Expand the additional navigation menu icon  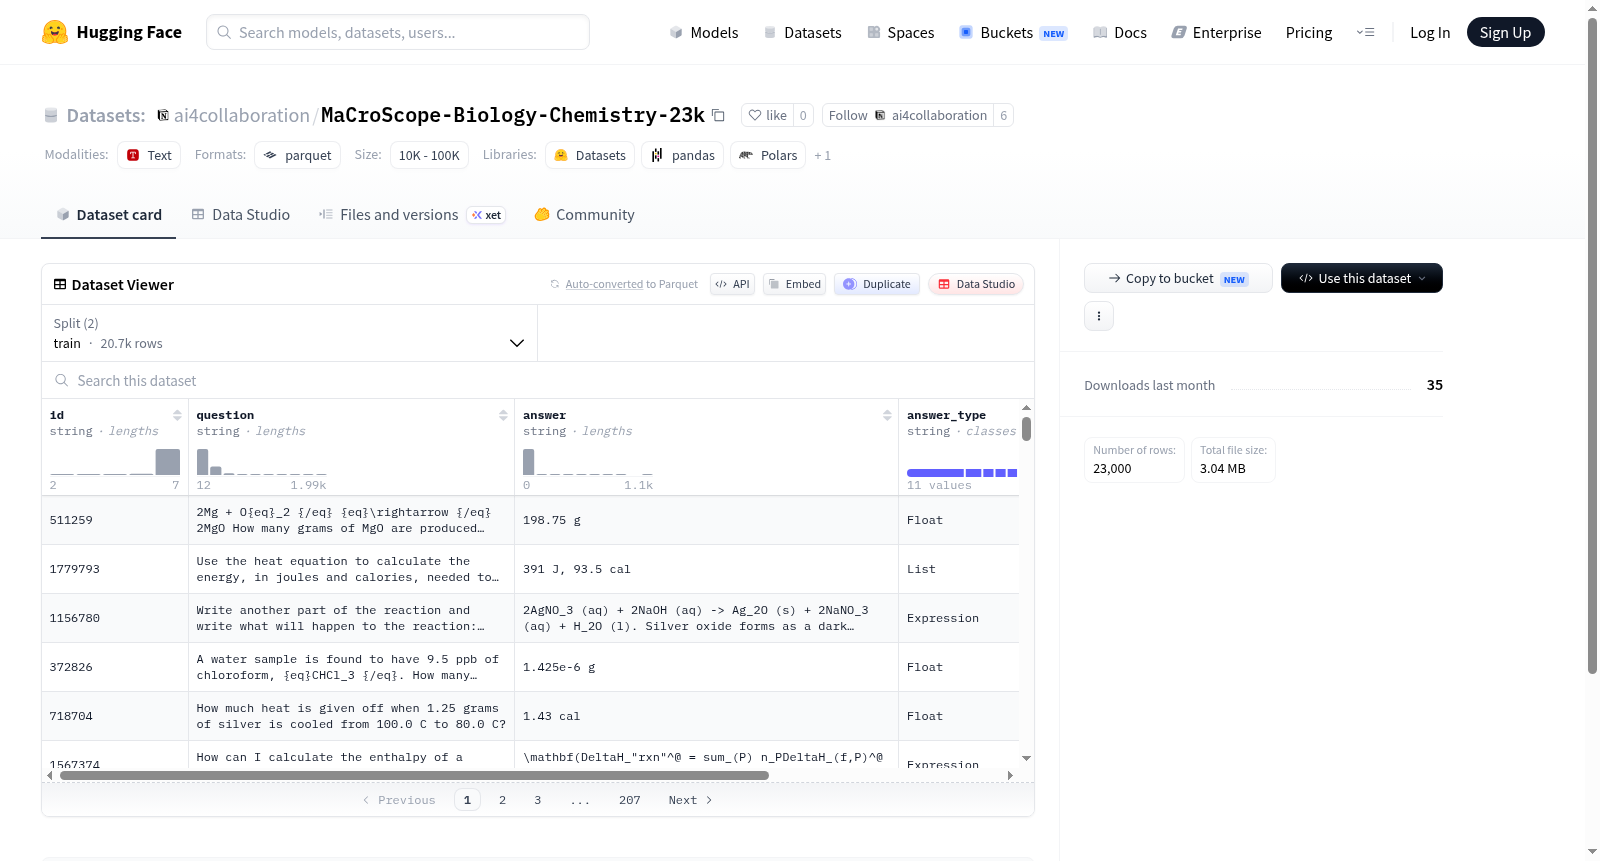coord(1365,32)
